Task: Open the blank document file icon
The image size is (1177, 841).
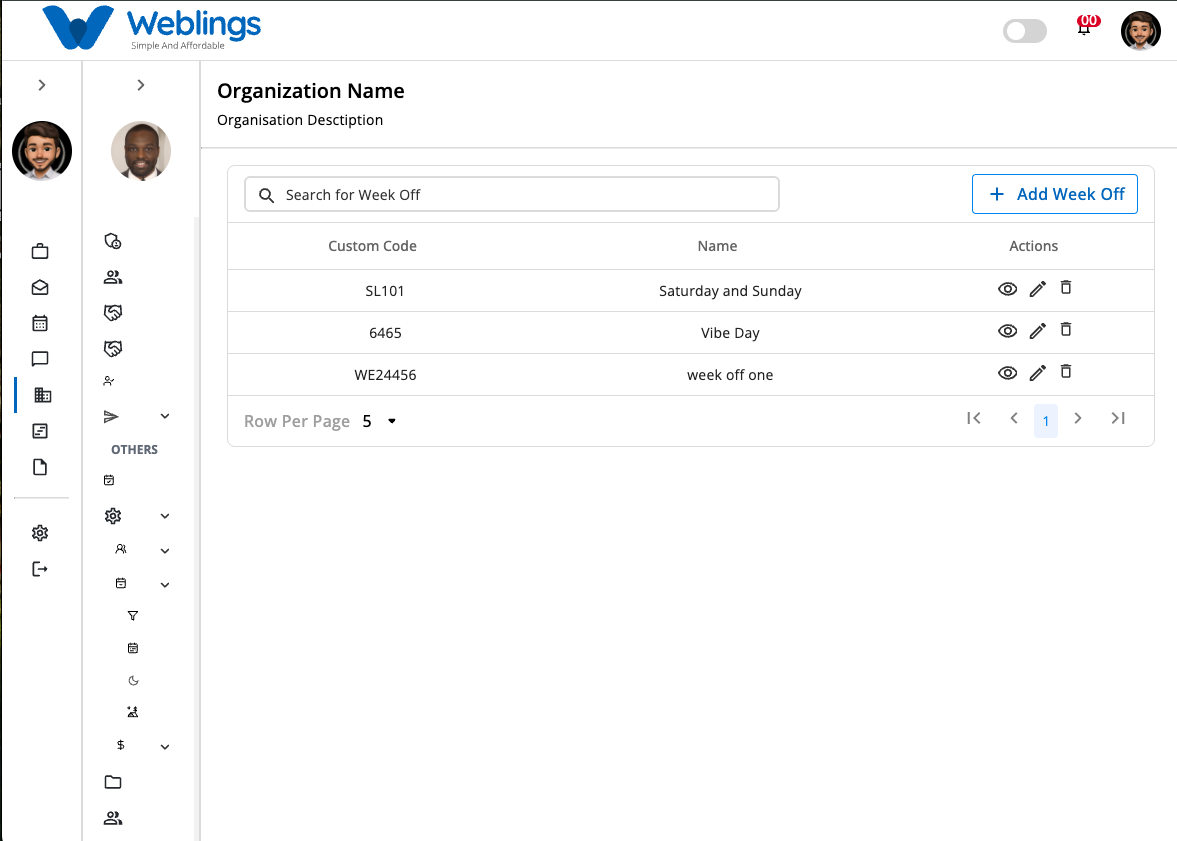Action: click(x=40, y=467)
